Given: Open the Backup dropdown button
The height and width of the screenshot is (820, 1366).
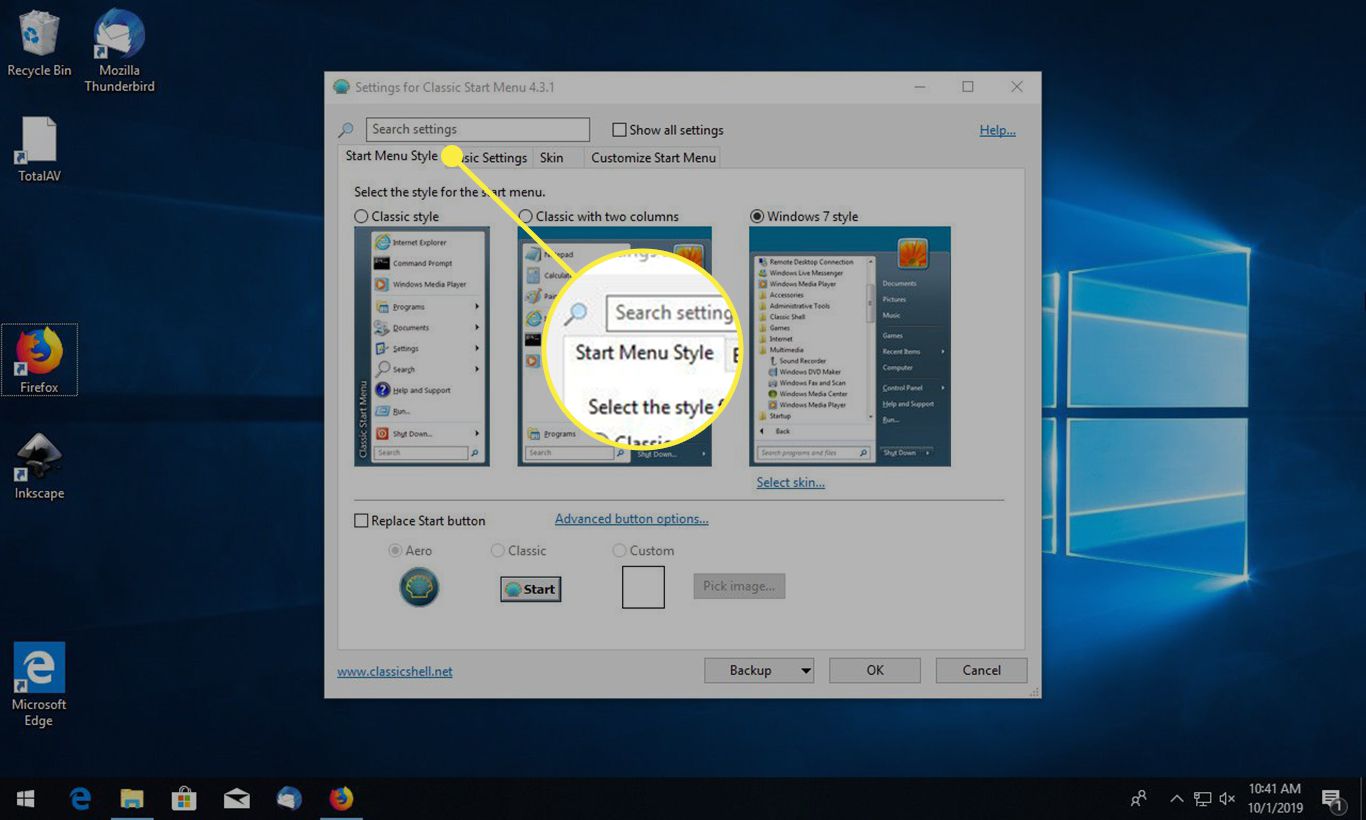Looking at the screenshot, I should [759, 670].
